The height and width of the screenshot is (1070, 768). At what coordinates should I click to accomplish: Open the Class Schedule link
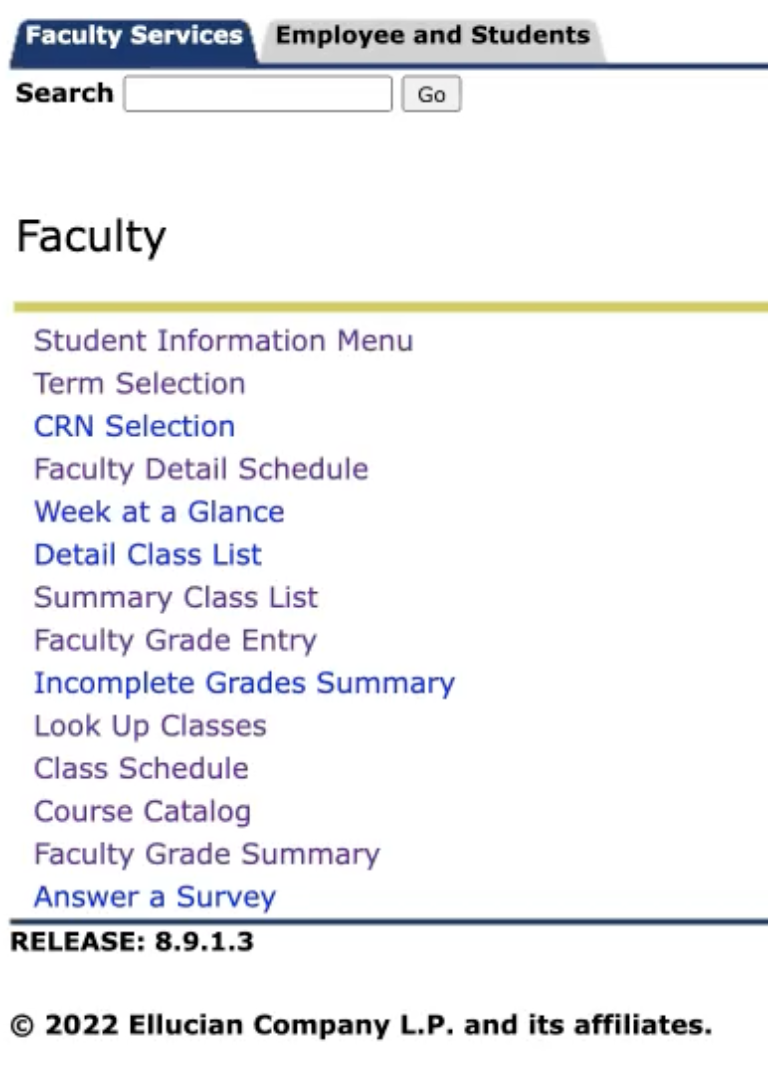[141, 769]
